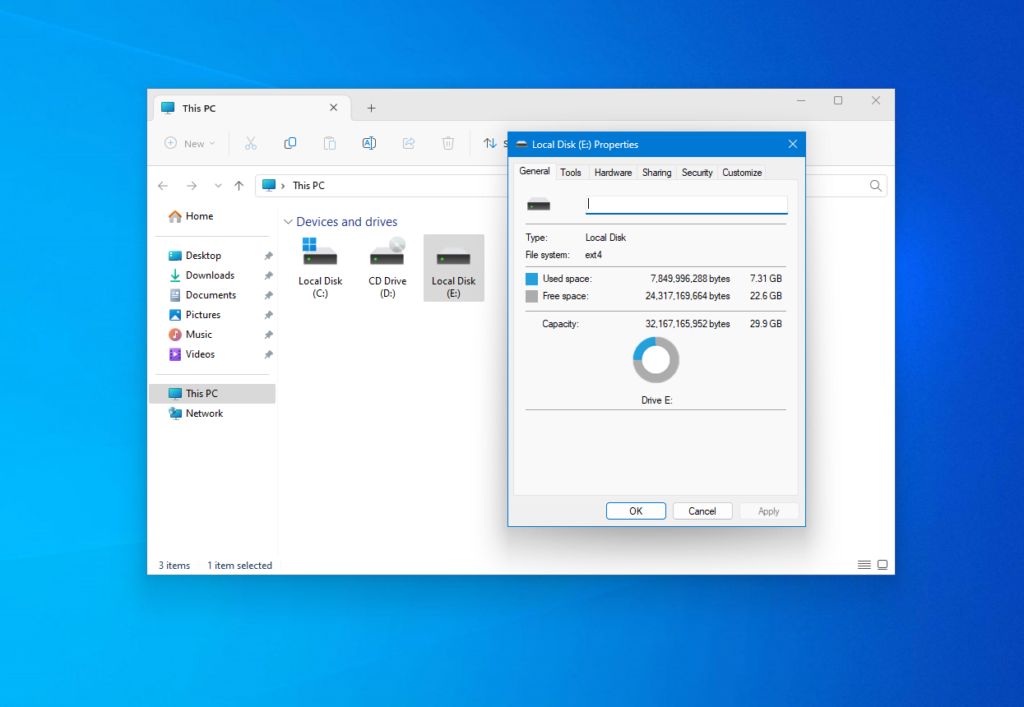The image size is (1024, 707).
Task: Click the Delete trash icon
Action: [x=449, y=143]
